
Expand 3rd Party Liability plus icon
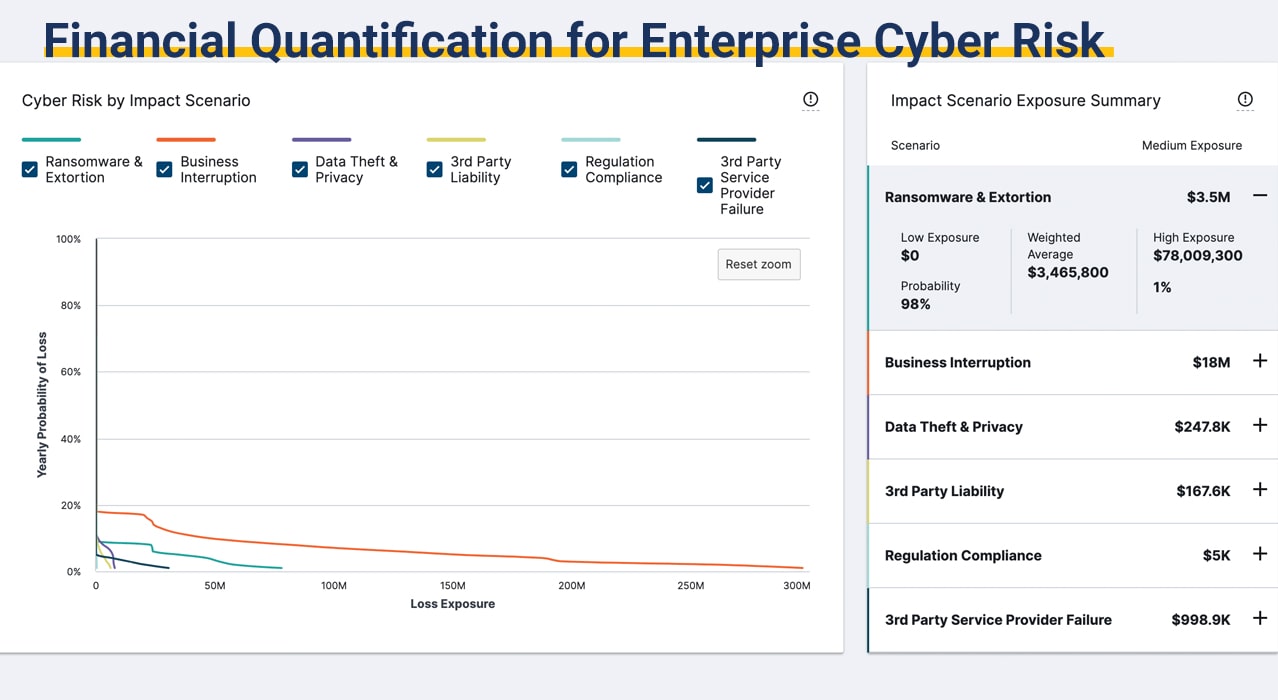click(1259, 490)
